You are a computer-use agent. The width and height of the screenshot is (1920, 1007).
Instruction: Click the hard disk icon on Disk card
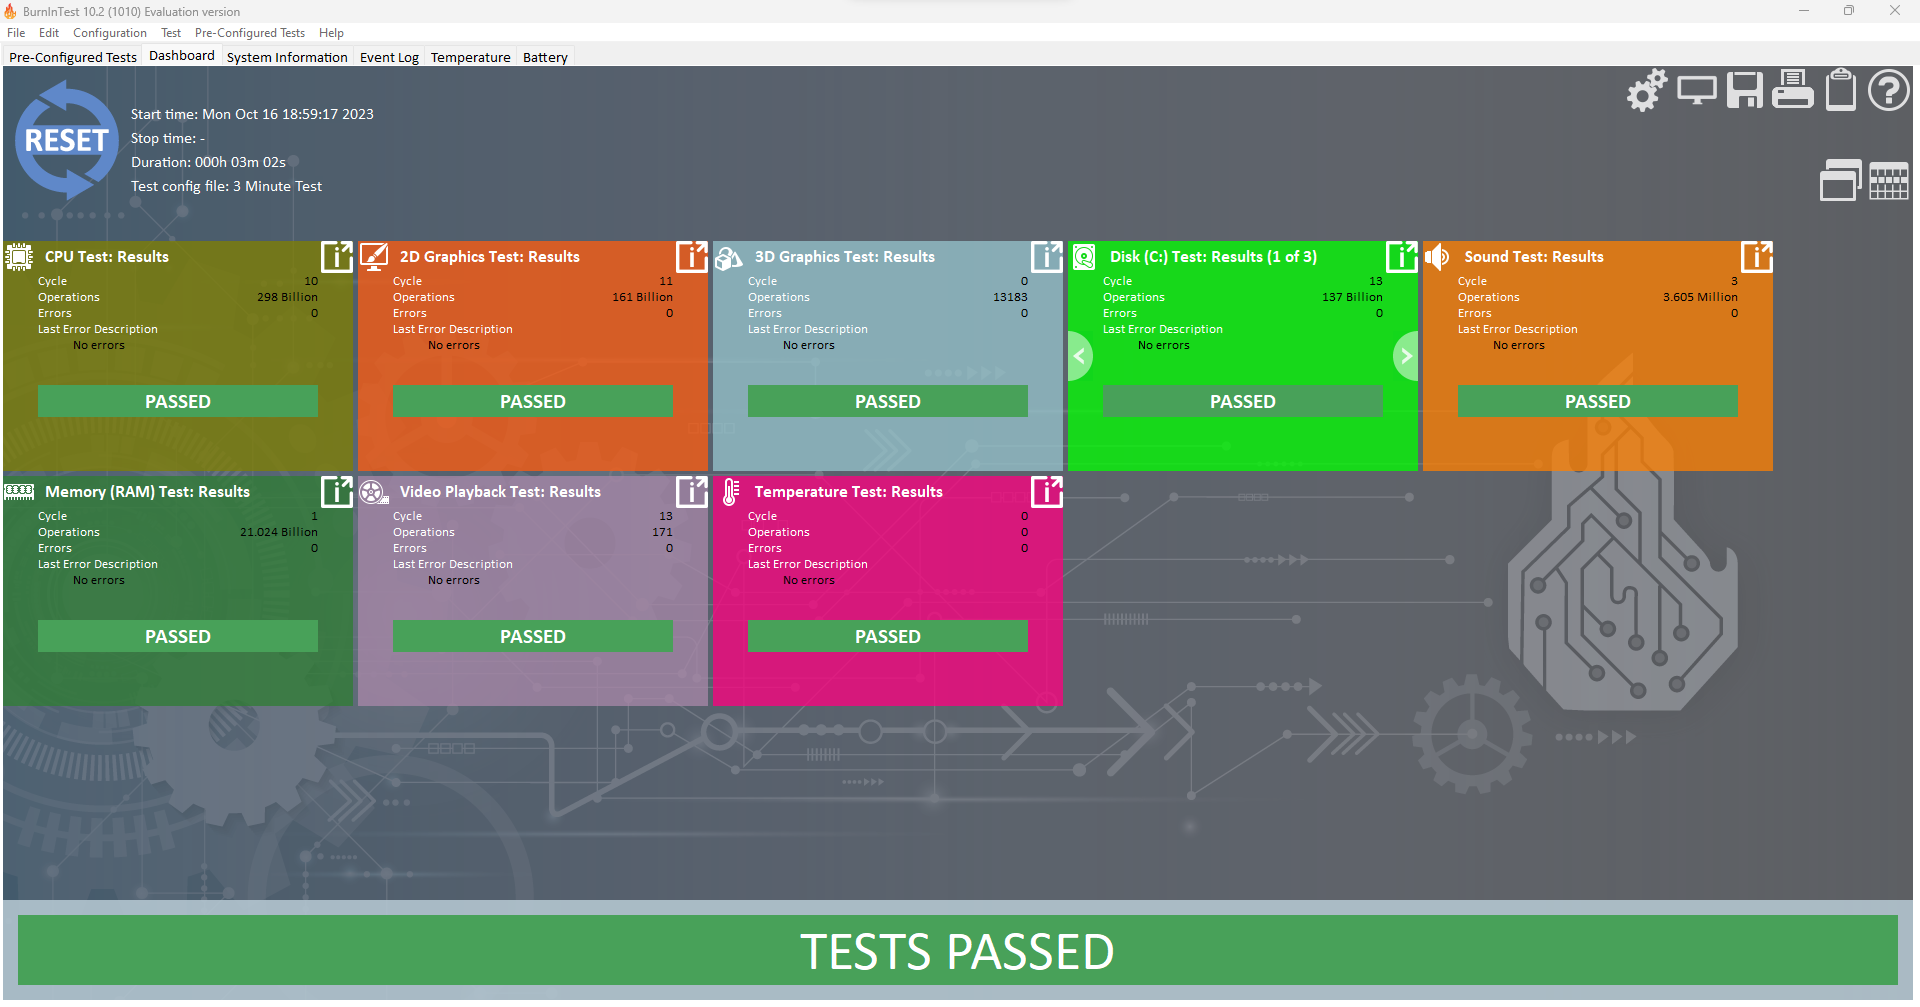(1084, 257)
